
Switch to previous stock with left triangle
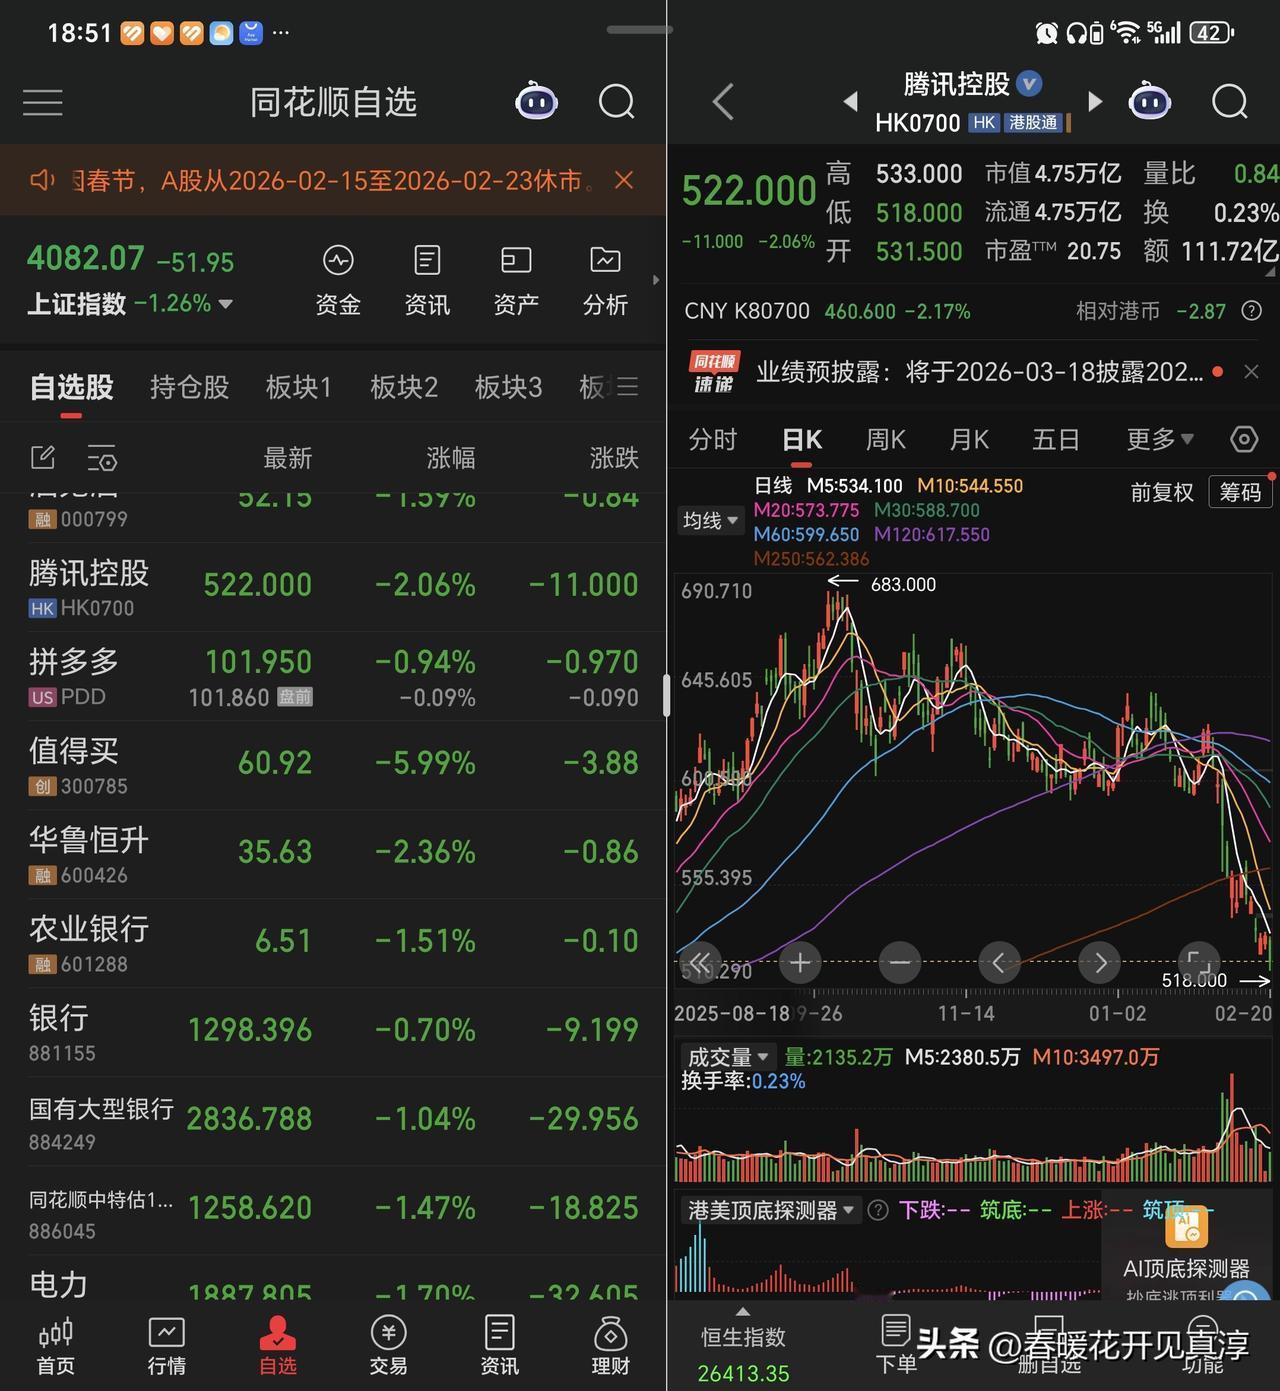[851, 101]
